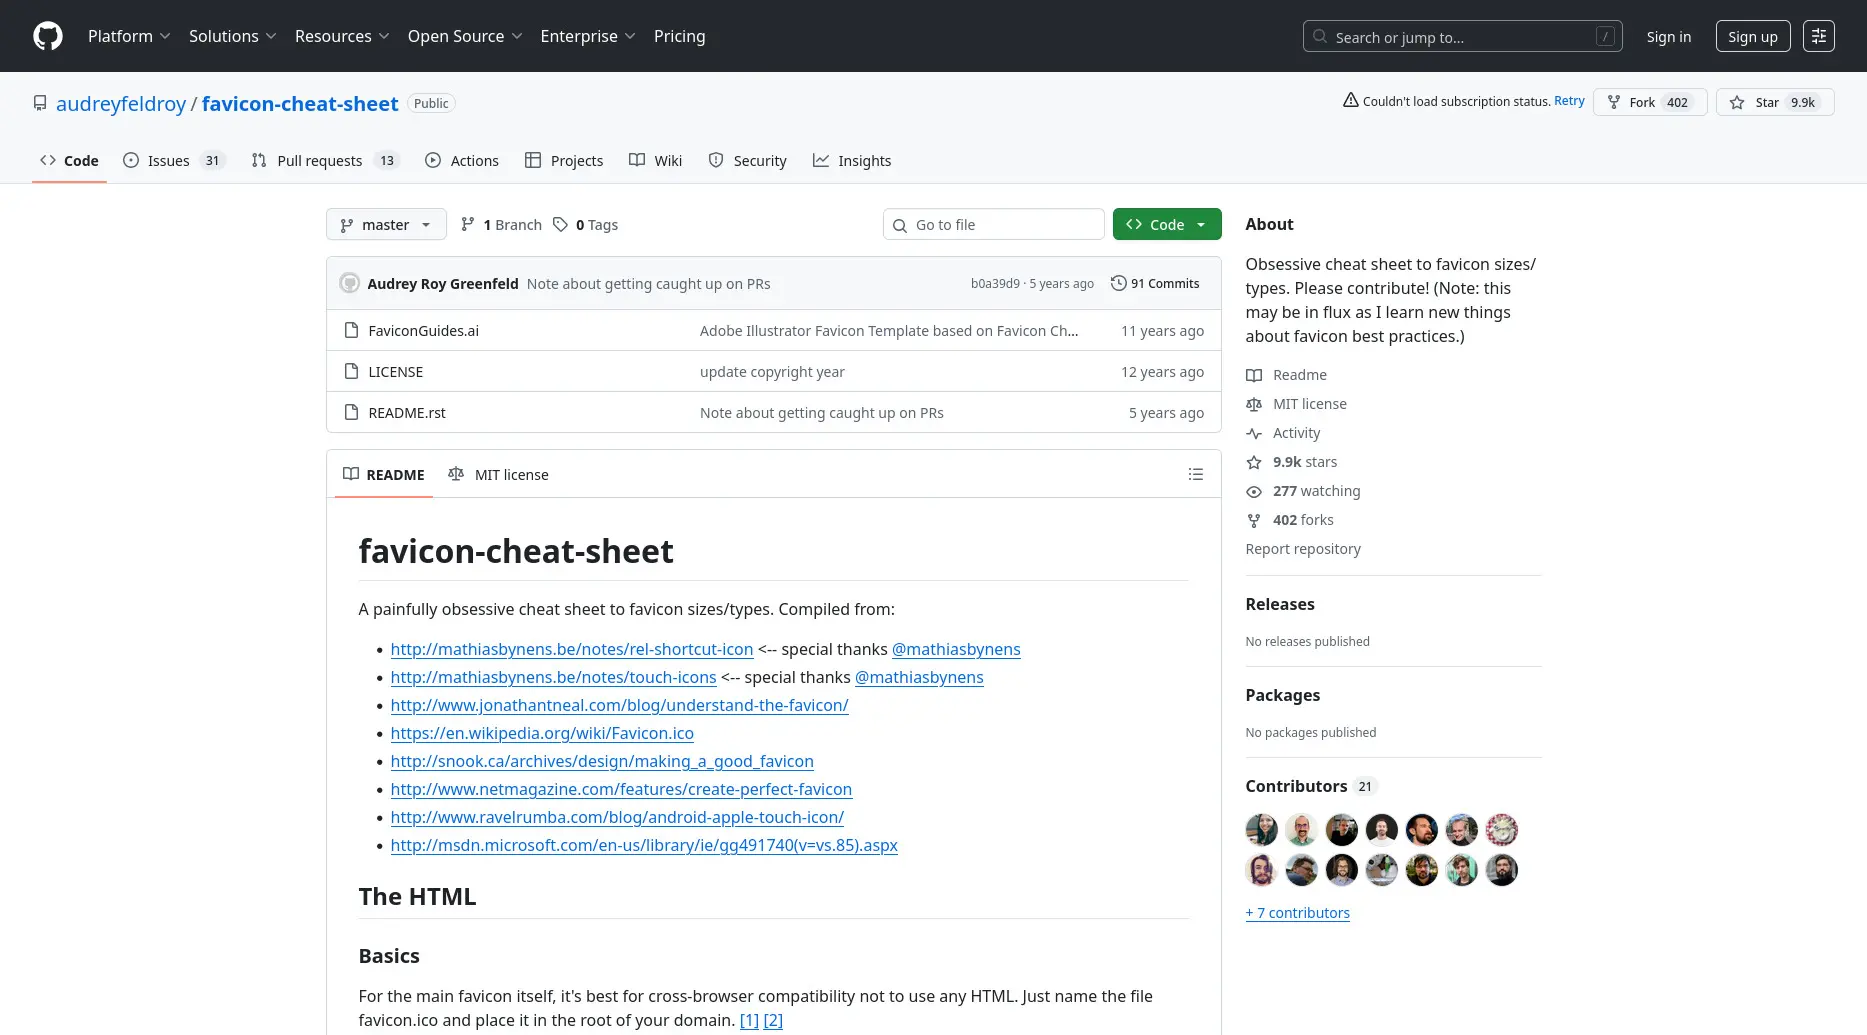1867x1035 pixels.
Task: Click the Audrey Roy Greenfeld avatar icon
Action: point(349,283)
